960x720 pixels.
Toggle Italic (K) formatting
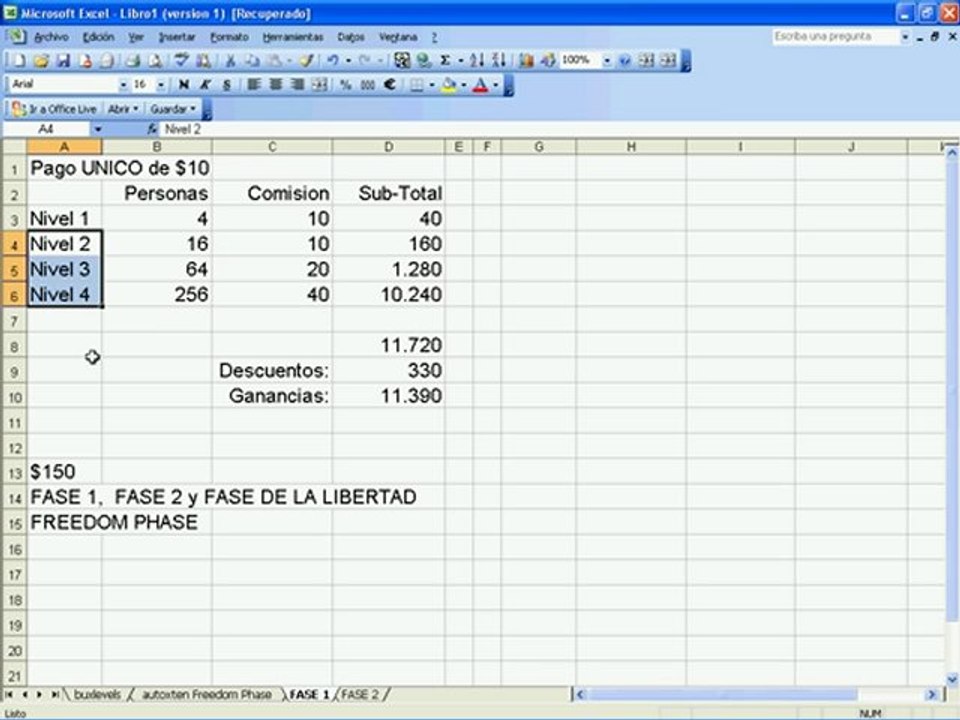pyautogui.click(x=205, y=85)
